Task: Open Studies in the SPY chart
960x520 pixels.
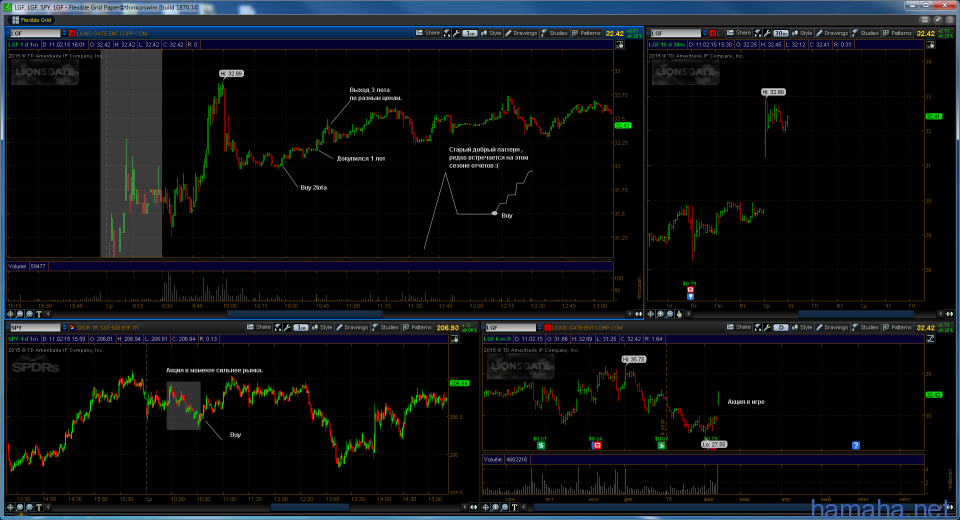Action: 385,328
